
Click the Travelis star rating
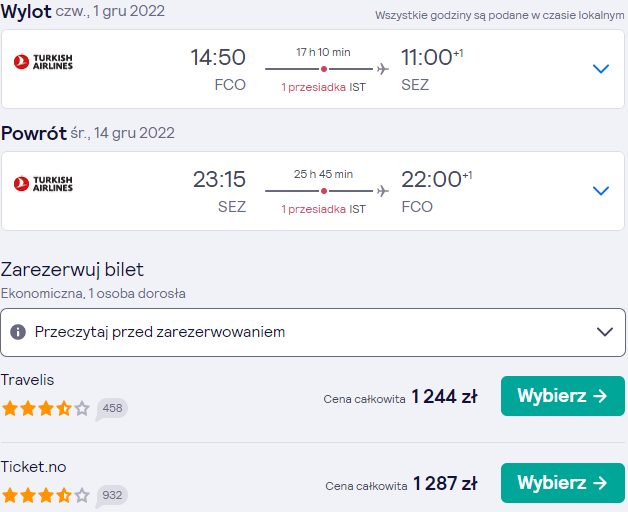click(46, 409)
